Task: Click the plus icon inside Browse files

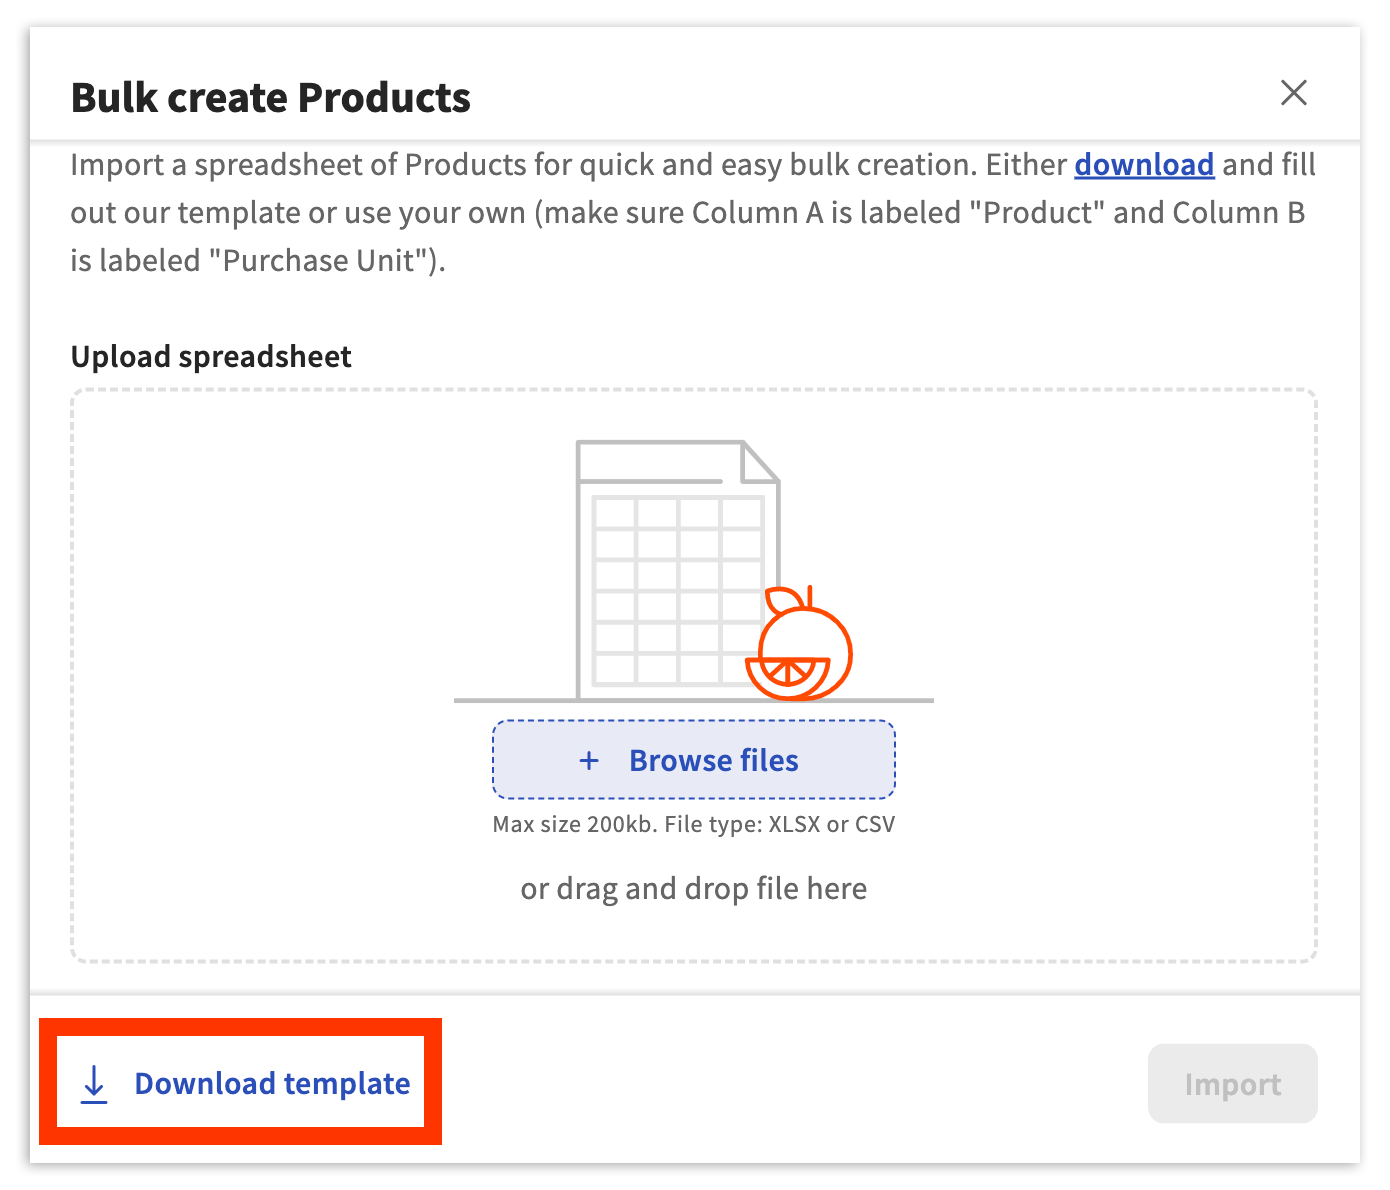Action: (x=589, y=760)
